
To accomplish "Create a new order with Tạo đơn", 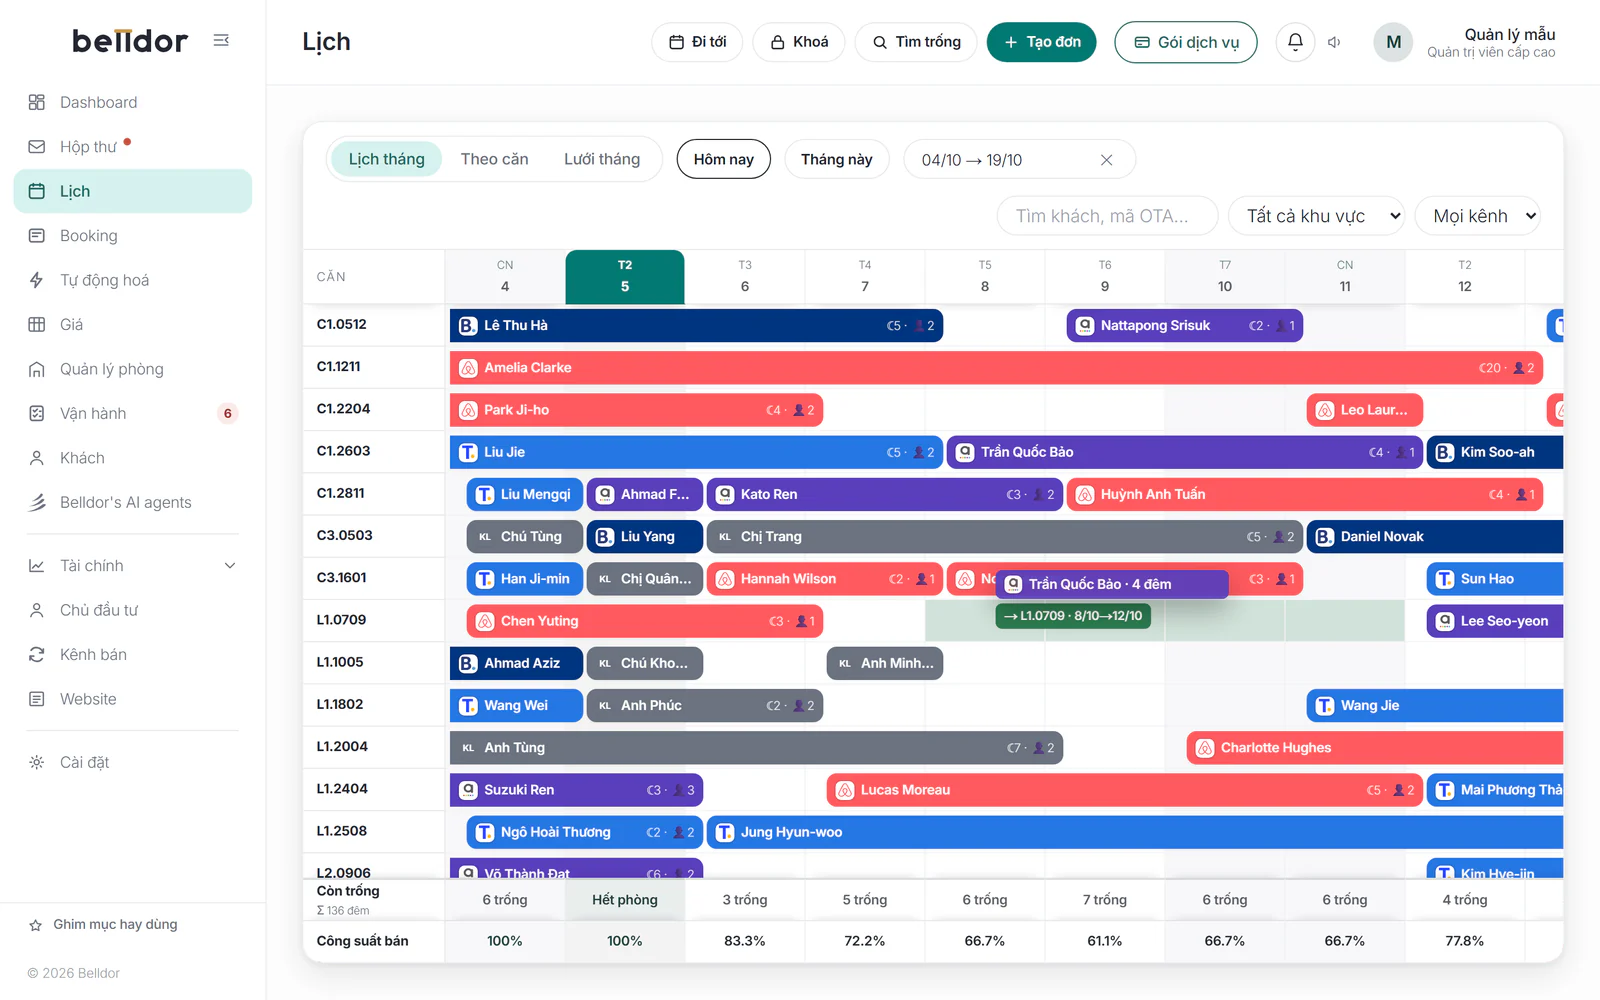I will (1042, 42).
